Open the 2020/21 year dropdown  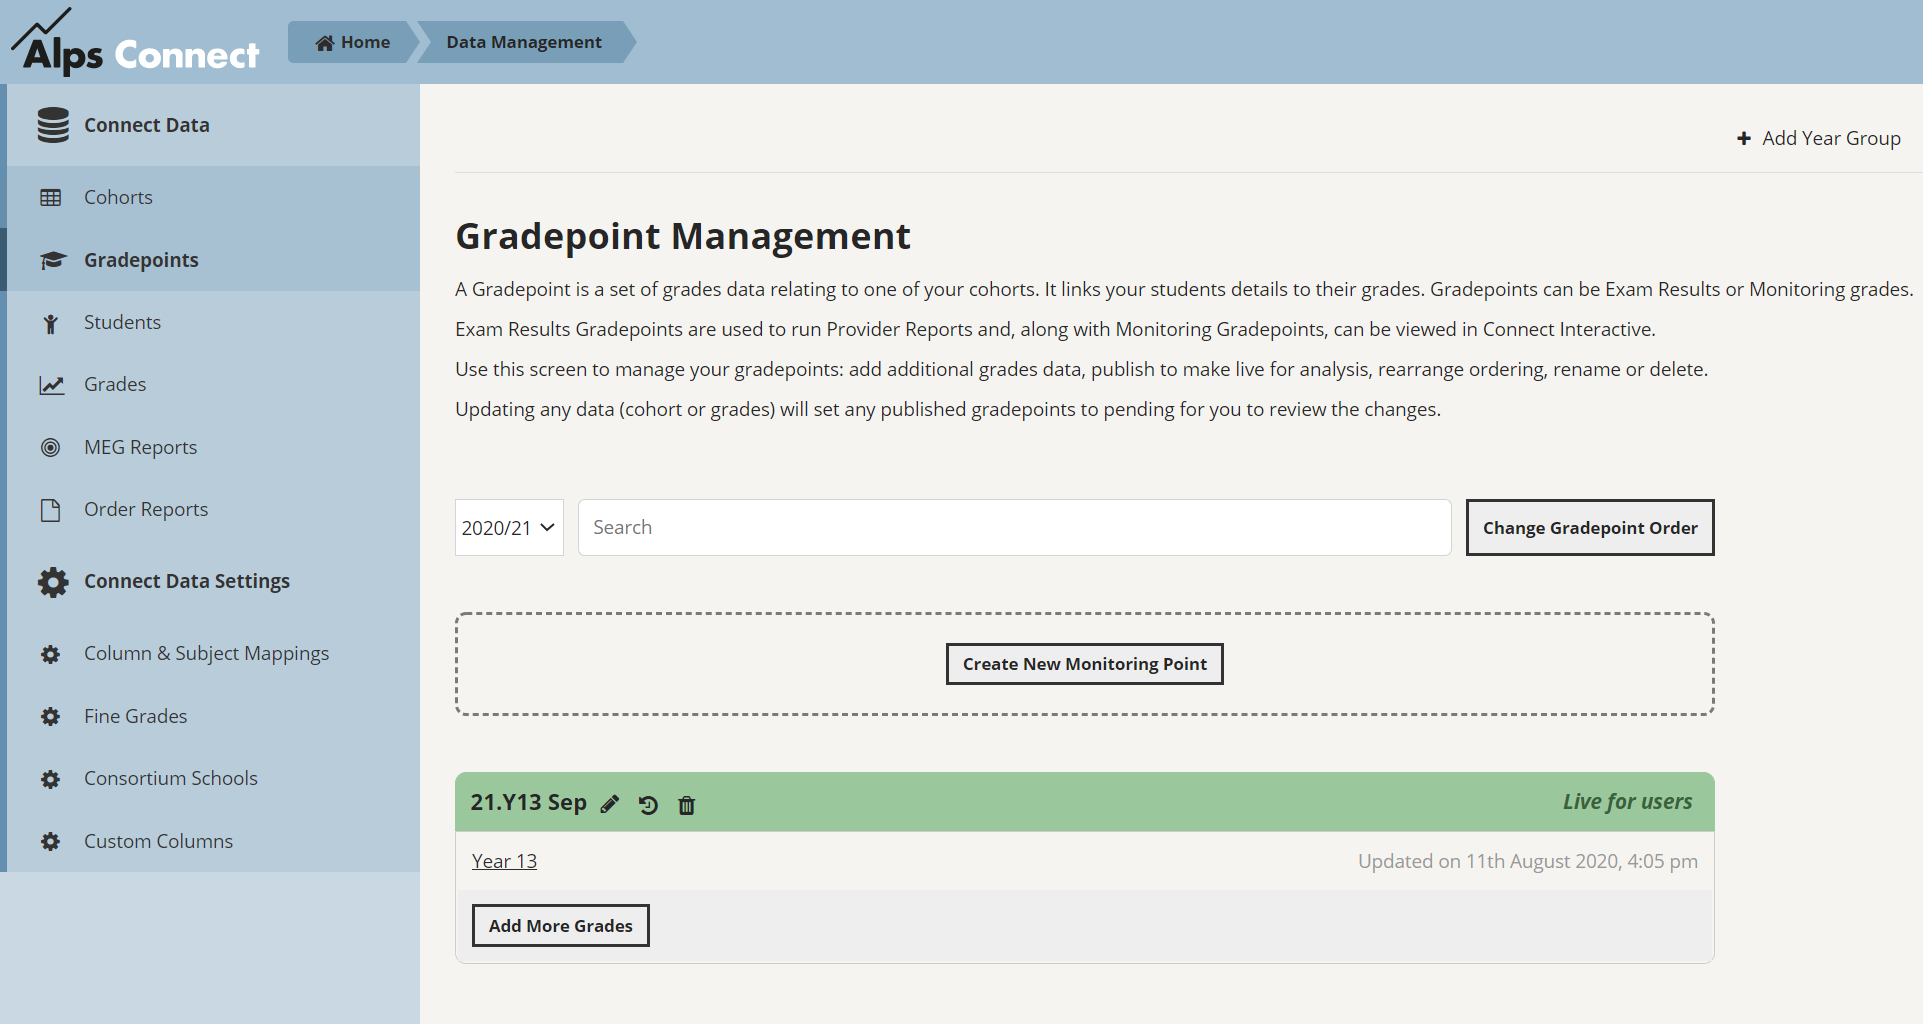coord(509,527)
